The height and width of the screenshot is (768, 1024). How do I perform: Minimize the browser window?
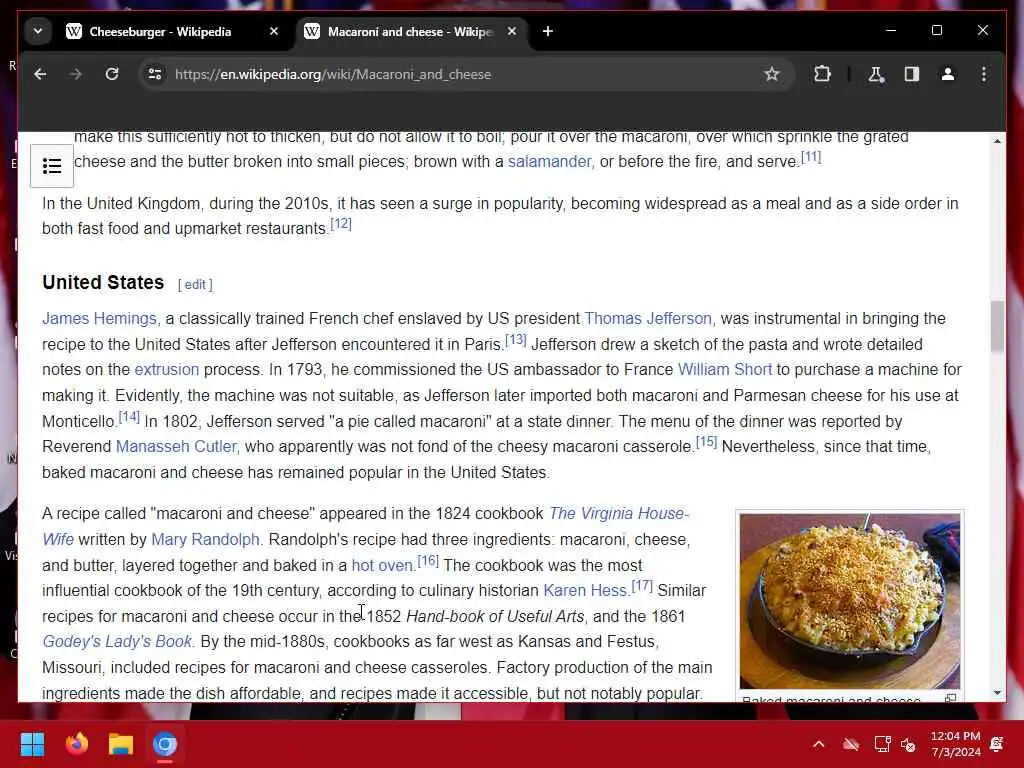point(891,31)
